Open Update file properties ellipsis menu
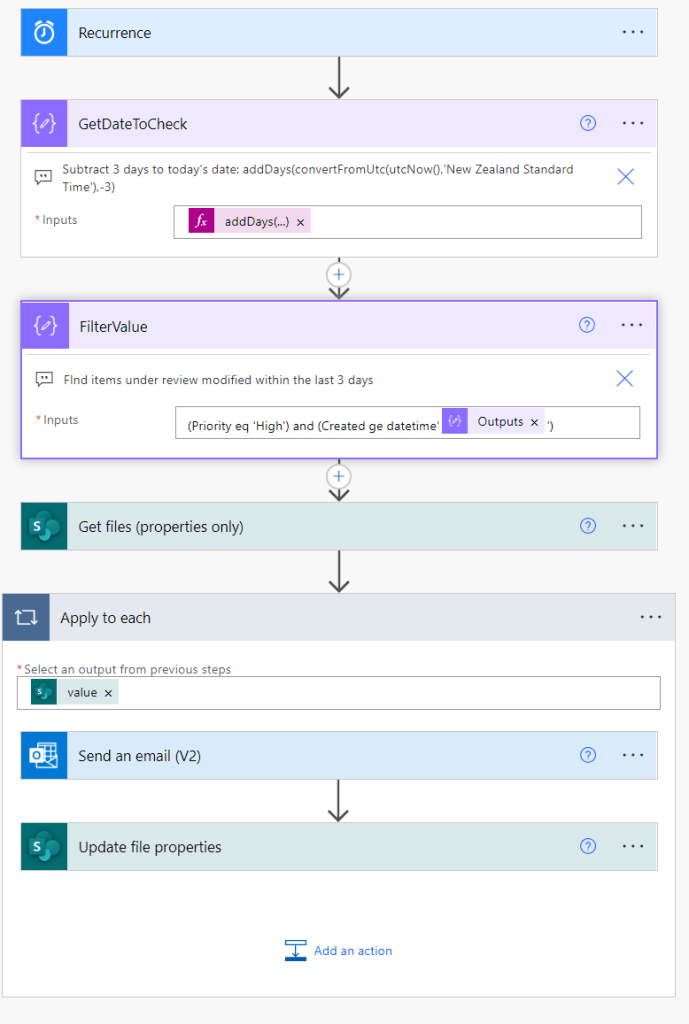The height and width of the screenshot is (1024, 689). coord(633,846)
